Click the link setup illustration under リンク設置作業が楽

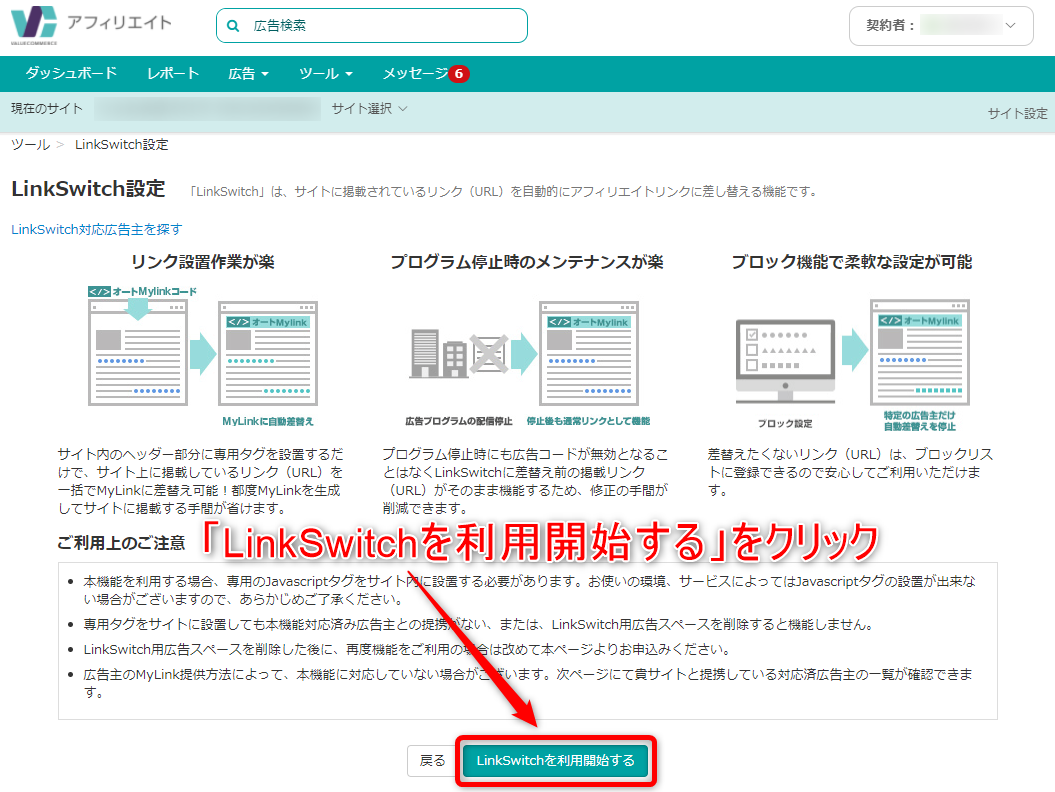pyautogui.click(x=203, y=357)
